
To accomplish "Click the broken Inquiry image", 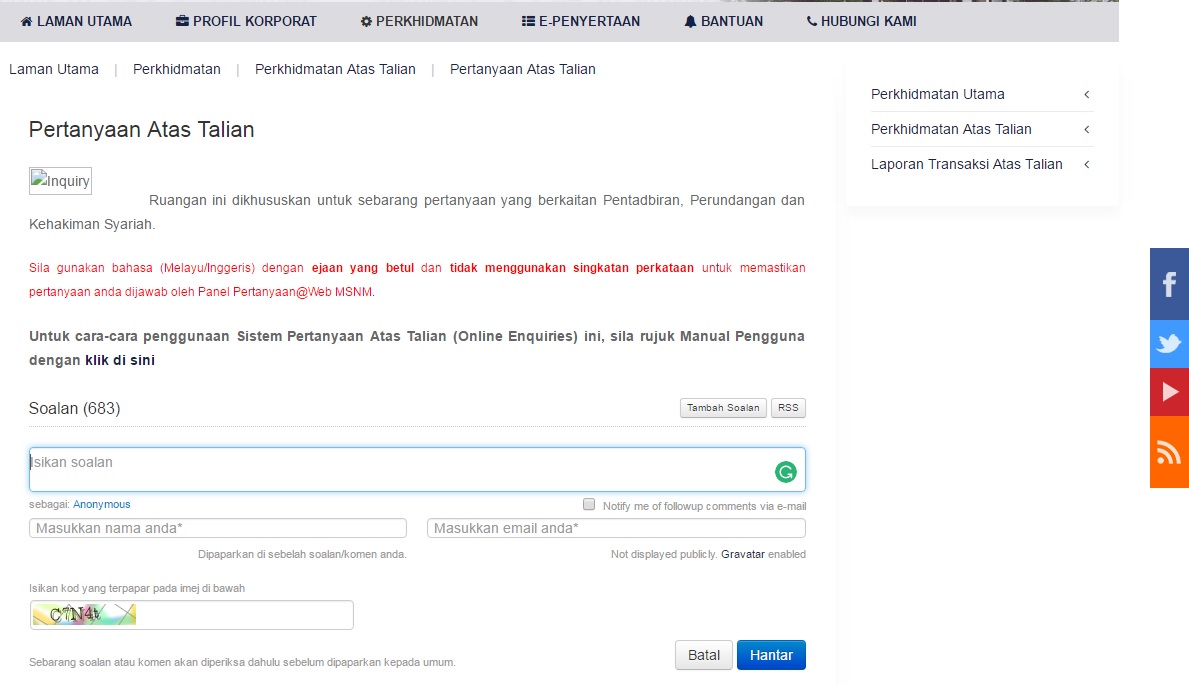I will [x=61, y=181].
